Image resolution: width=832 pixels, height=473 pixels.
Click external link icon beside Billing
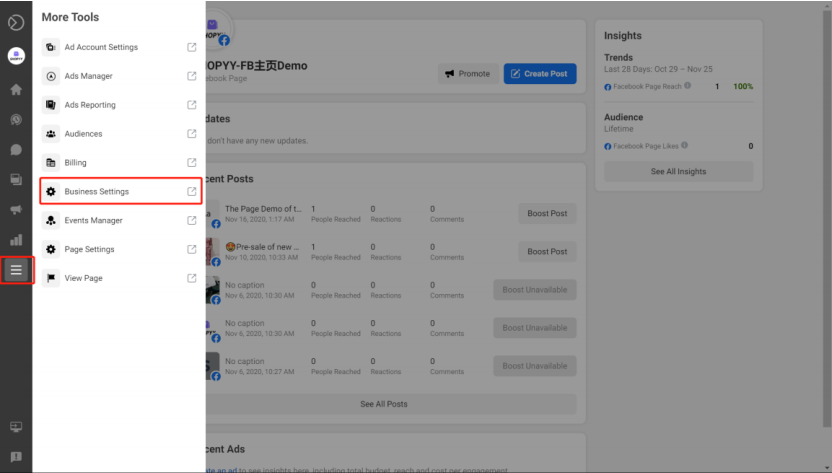click(x=192, y=162)
